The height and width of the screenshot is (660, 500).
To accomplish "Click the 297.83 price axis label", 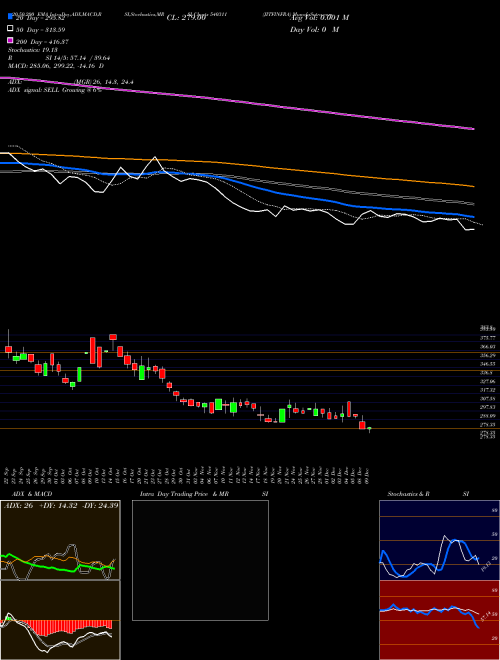I will coord(487,407).
